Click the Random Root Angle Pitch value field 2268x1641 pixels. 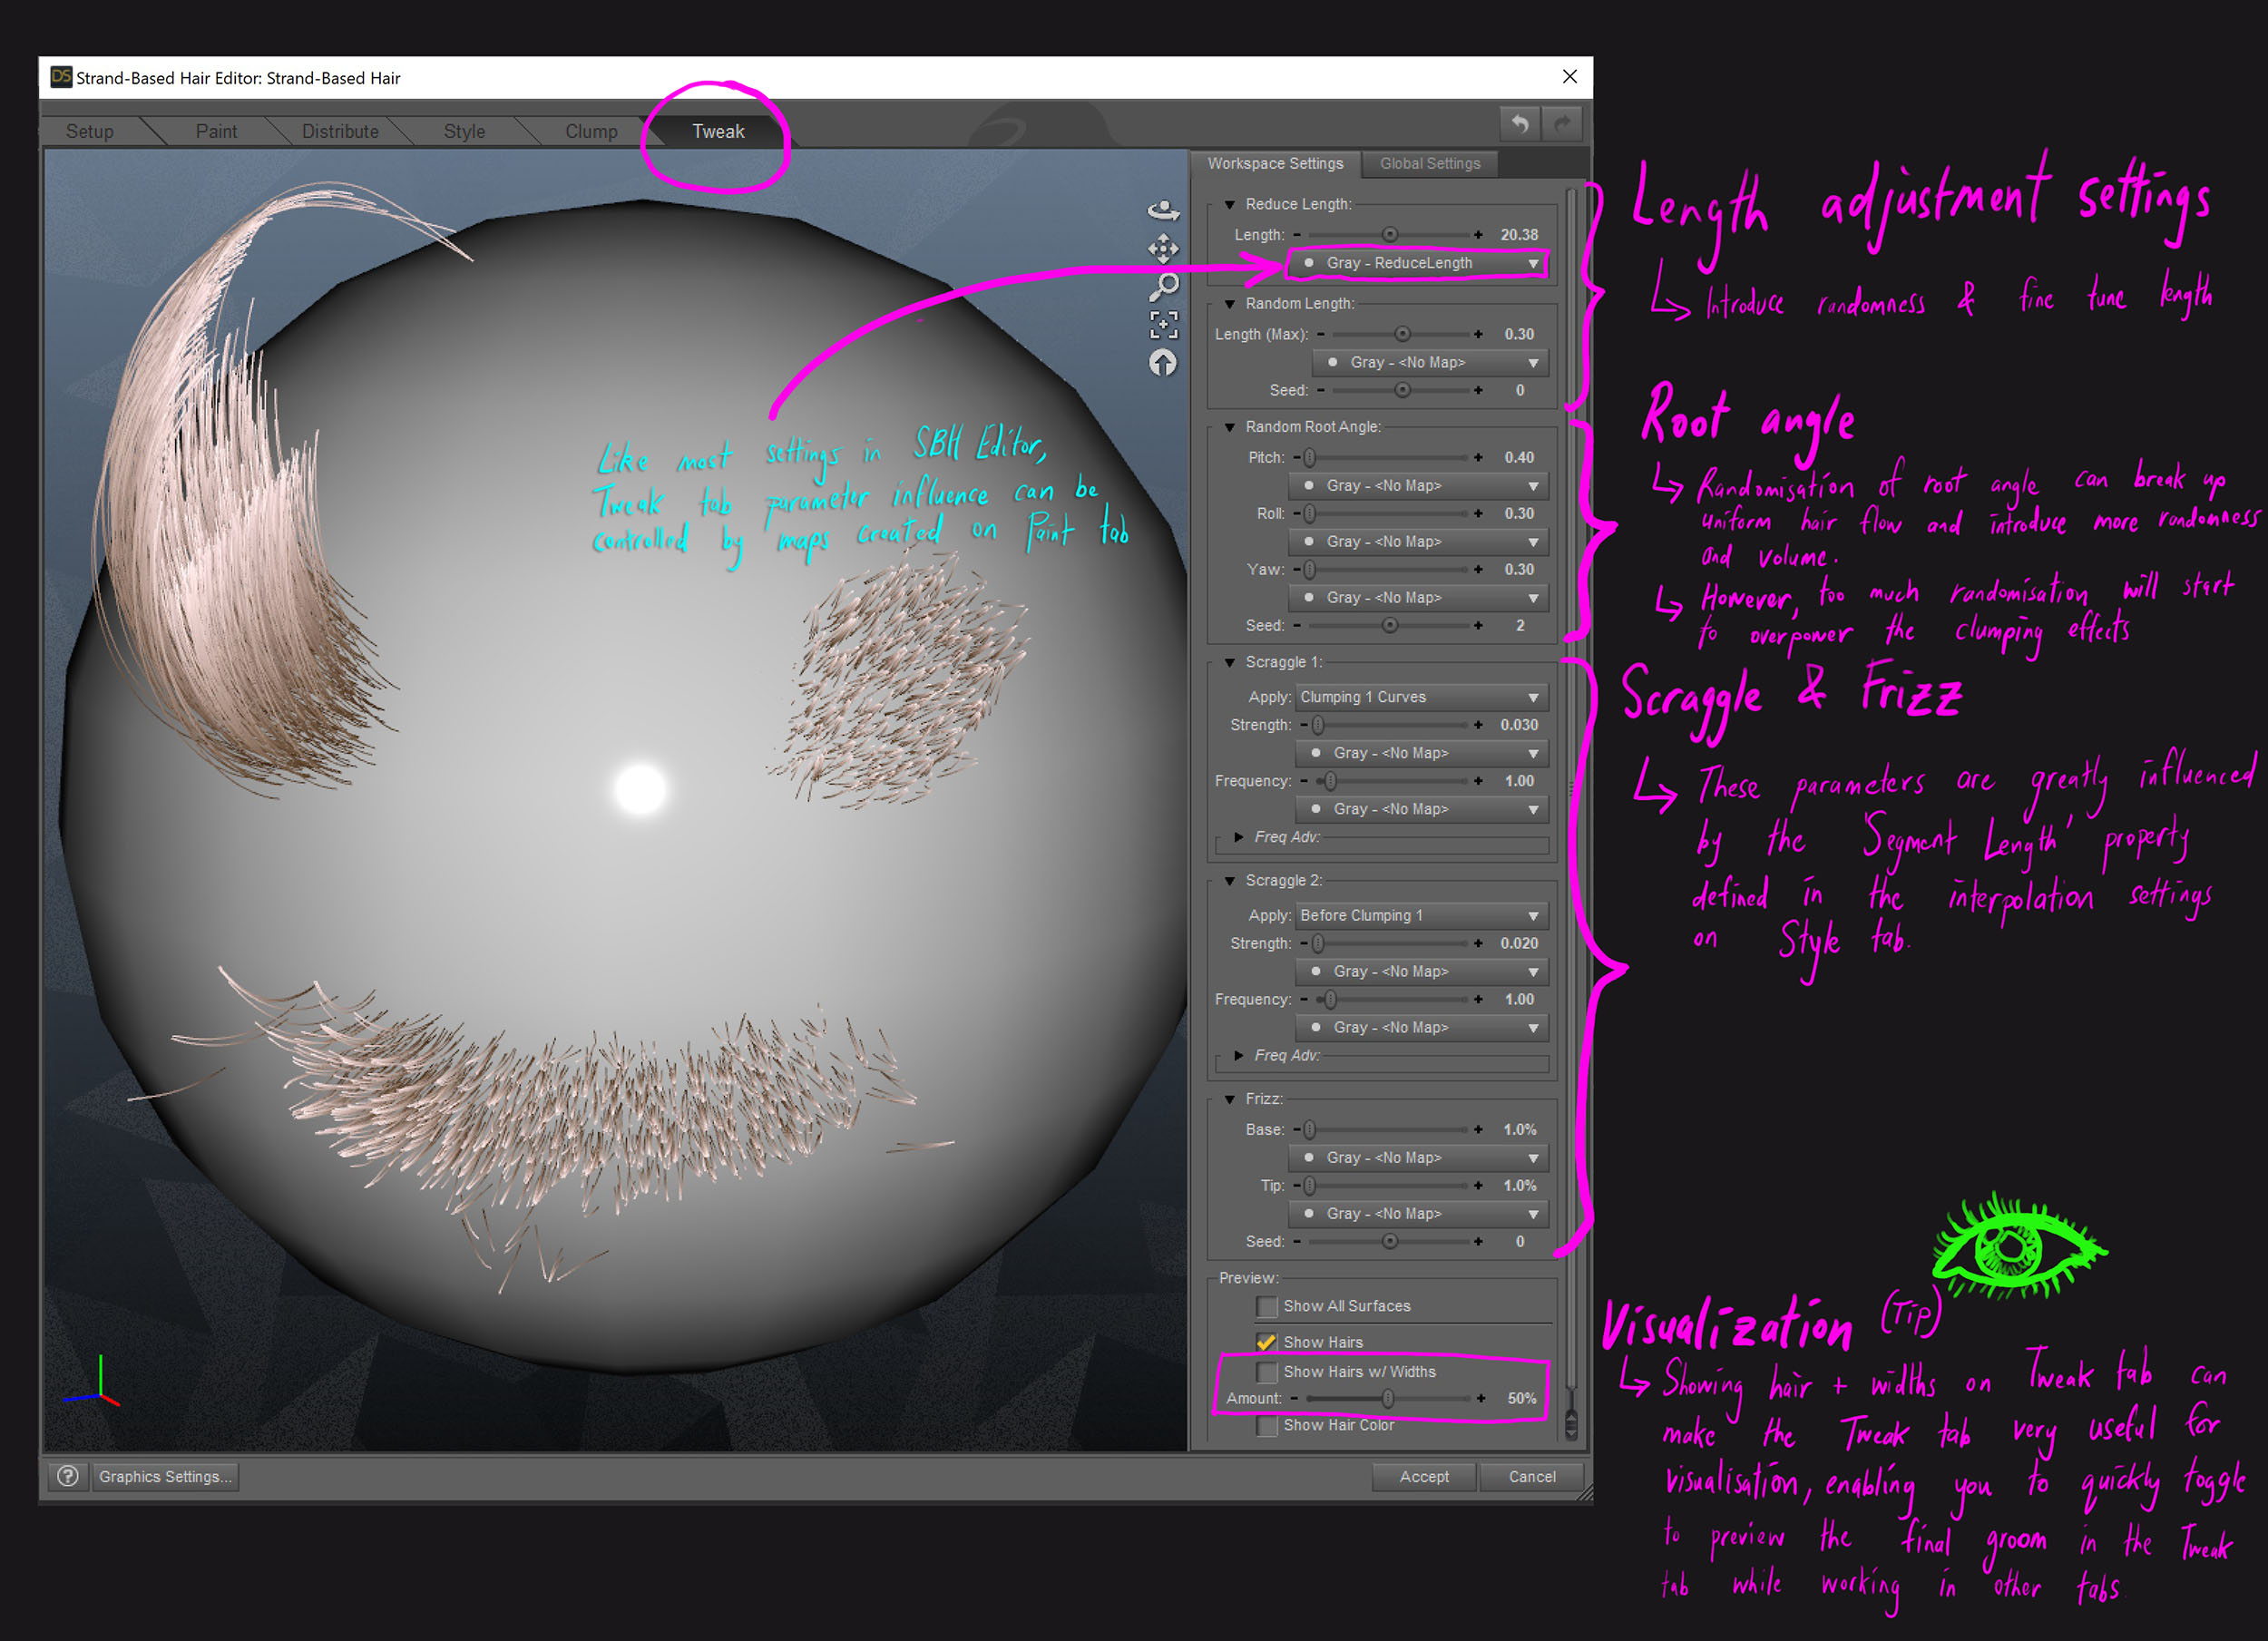point(1518,457)
